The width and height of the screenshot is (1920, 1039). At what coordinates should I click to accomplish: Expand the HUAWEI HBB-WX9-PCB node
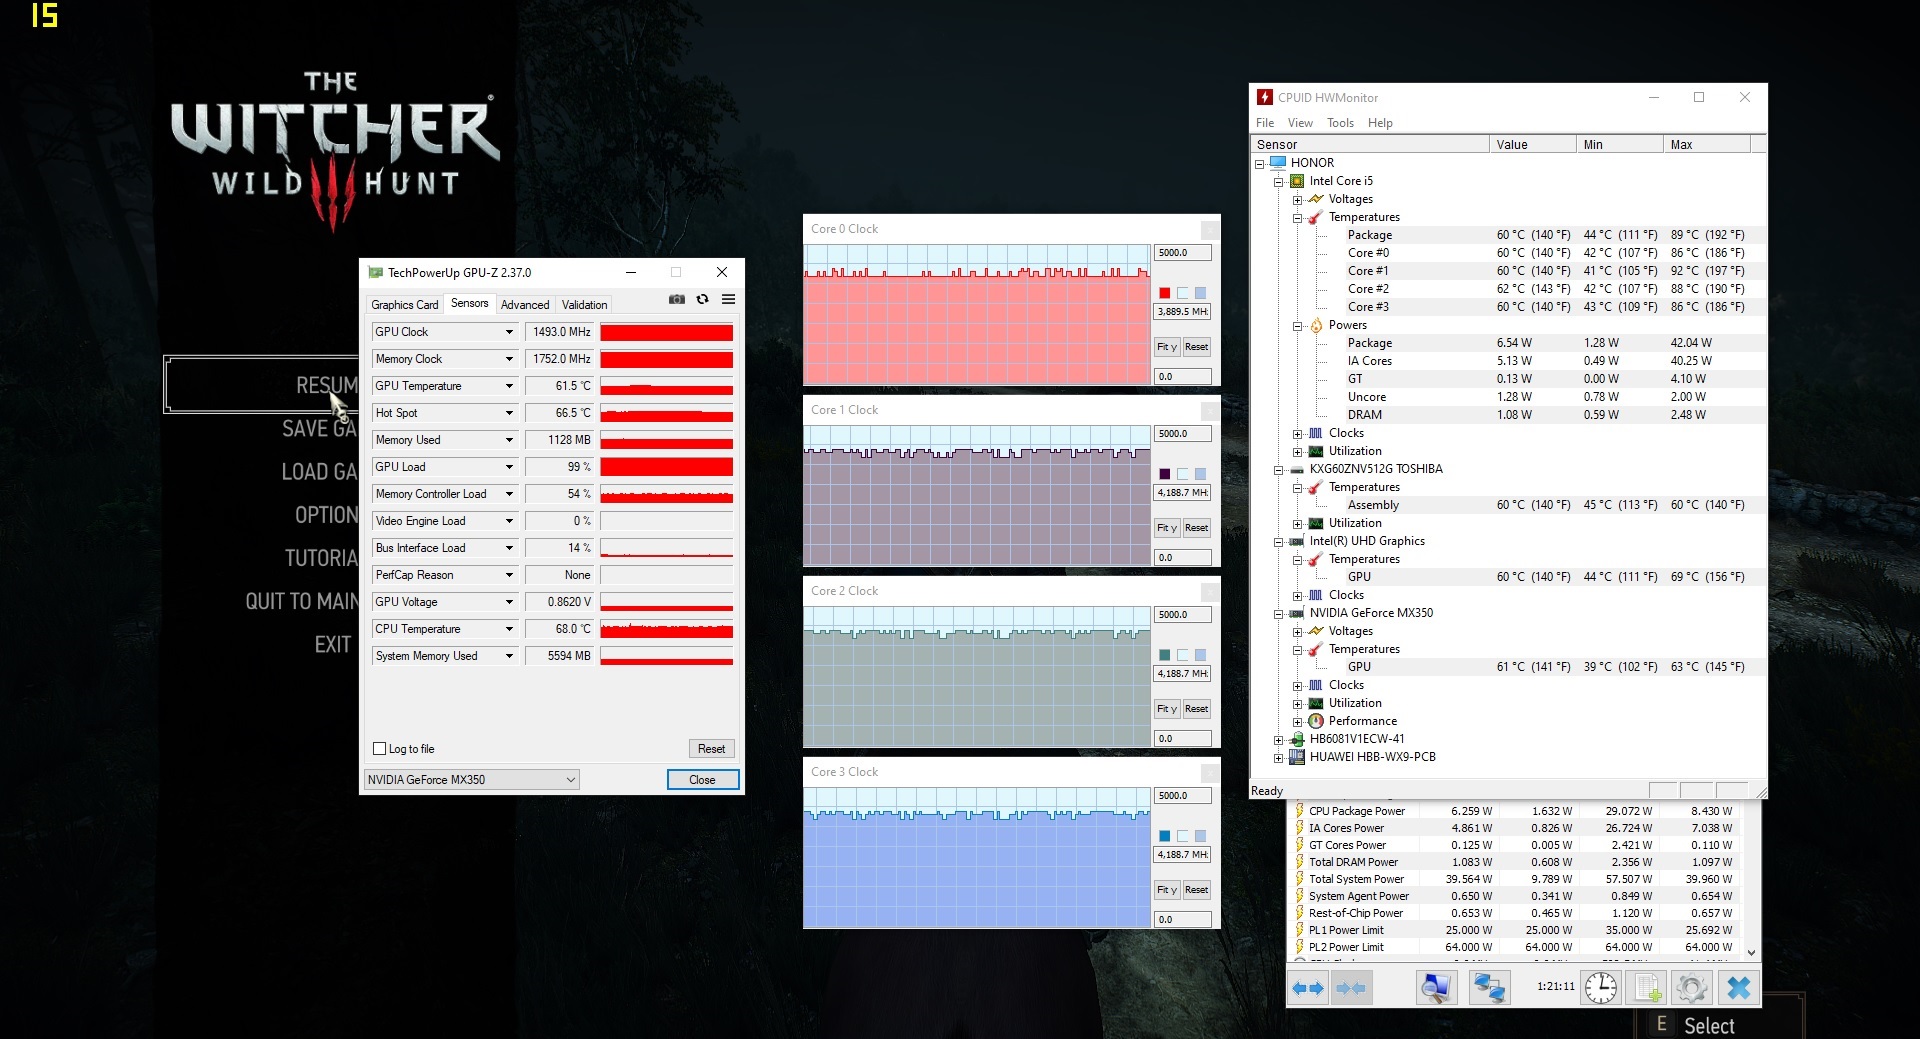pos(1278,758)
